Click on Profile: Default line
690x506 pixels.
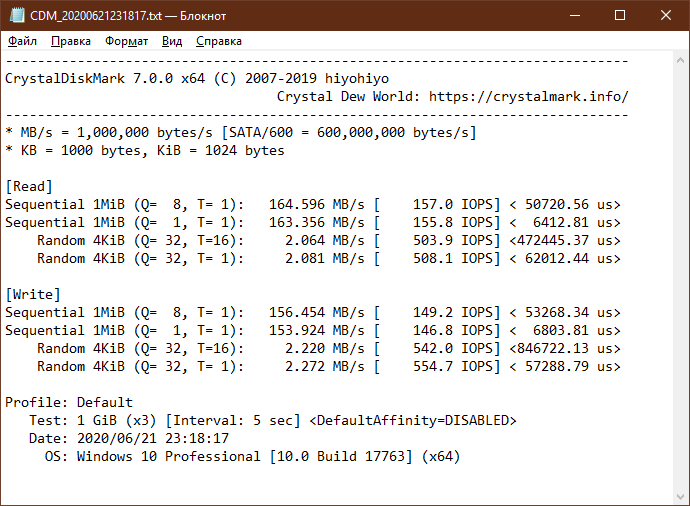point(69,402)
